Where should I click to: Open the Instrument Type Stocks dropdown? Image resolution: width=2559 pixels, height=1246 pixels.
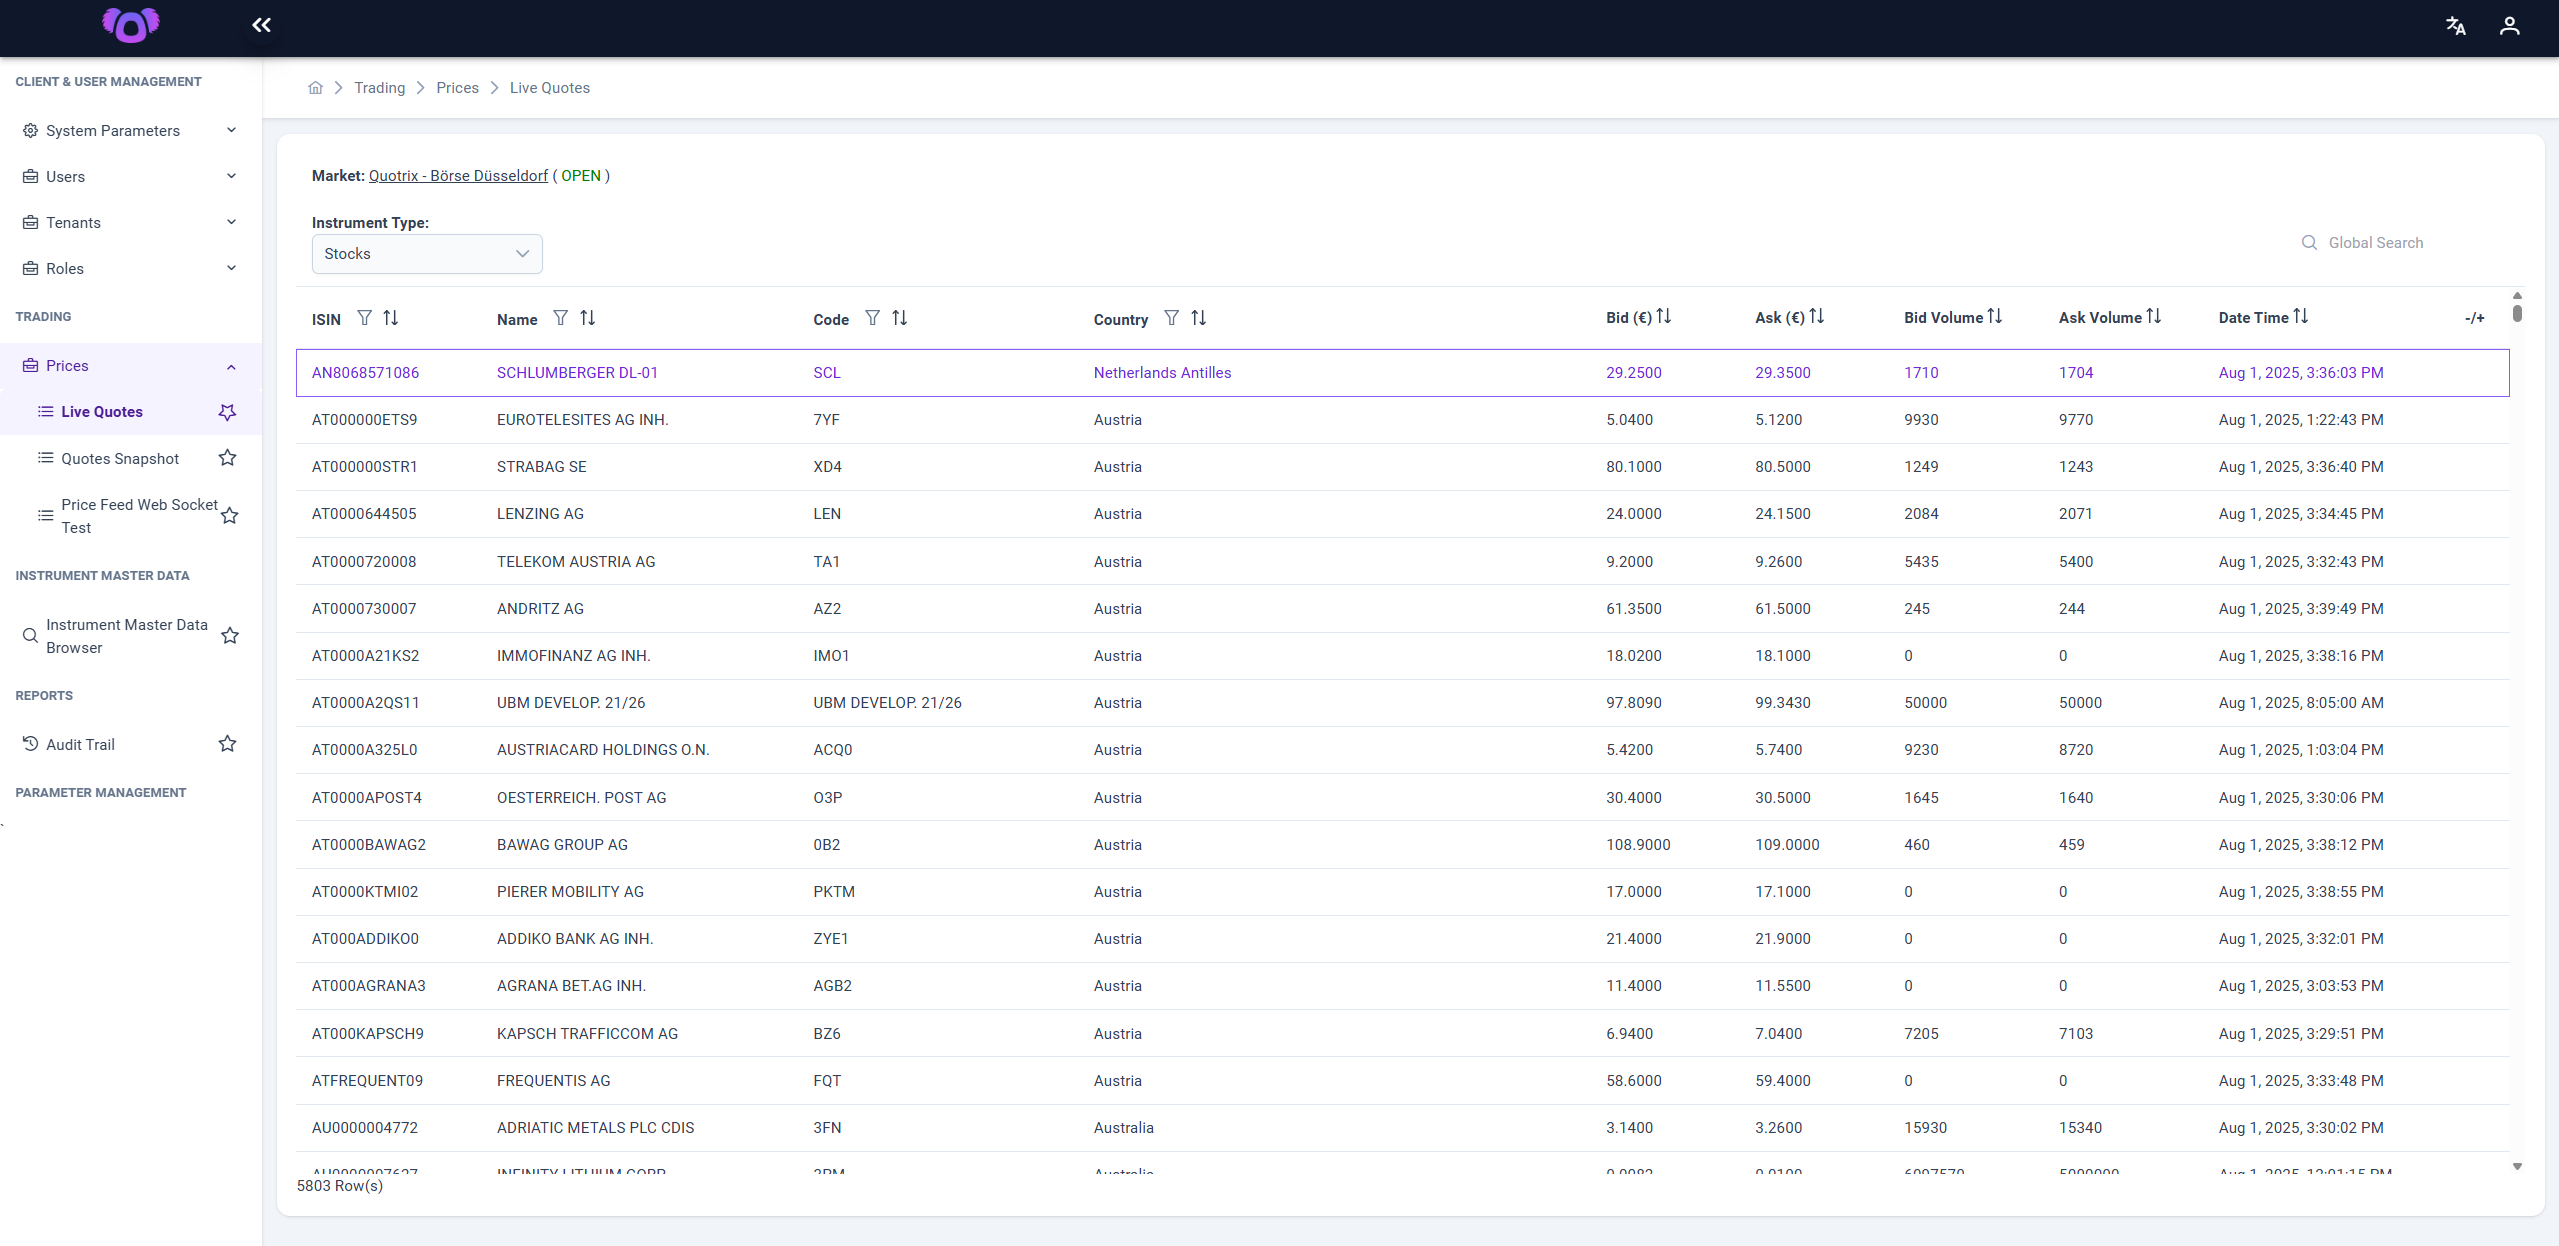pos(427,254)
